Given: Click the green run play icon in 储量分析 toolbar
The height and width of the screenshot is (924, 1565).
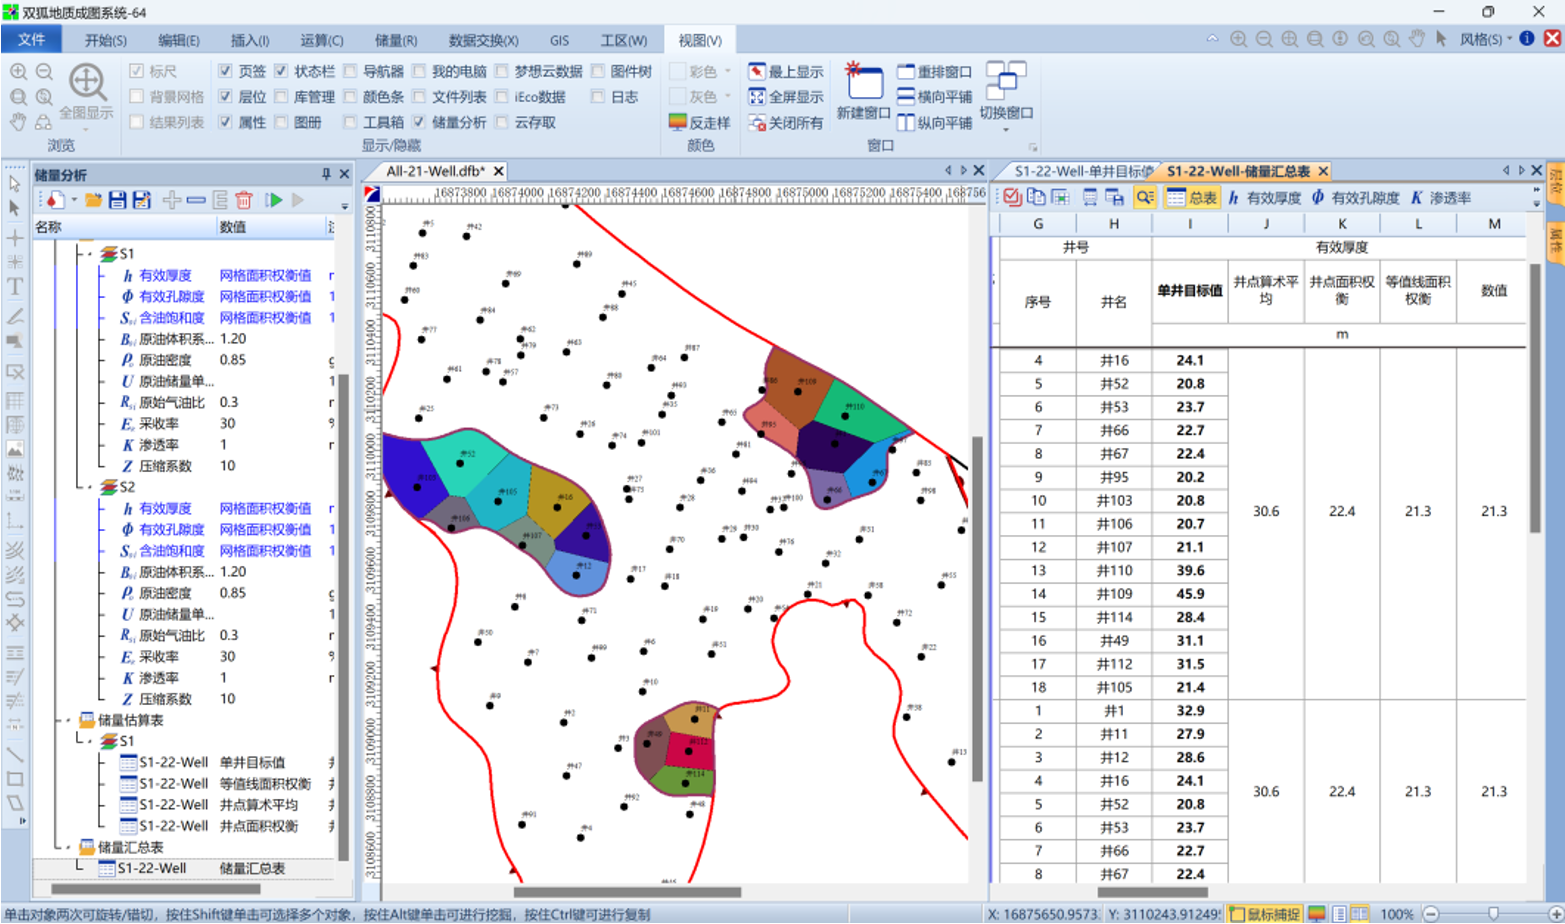Looking at the screenshot, I should [274, 201].
